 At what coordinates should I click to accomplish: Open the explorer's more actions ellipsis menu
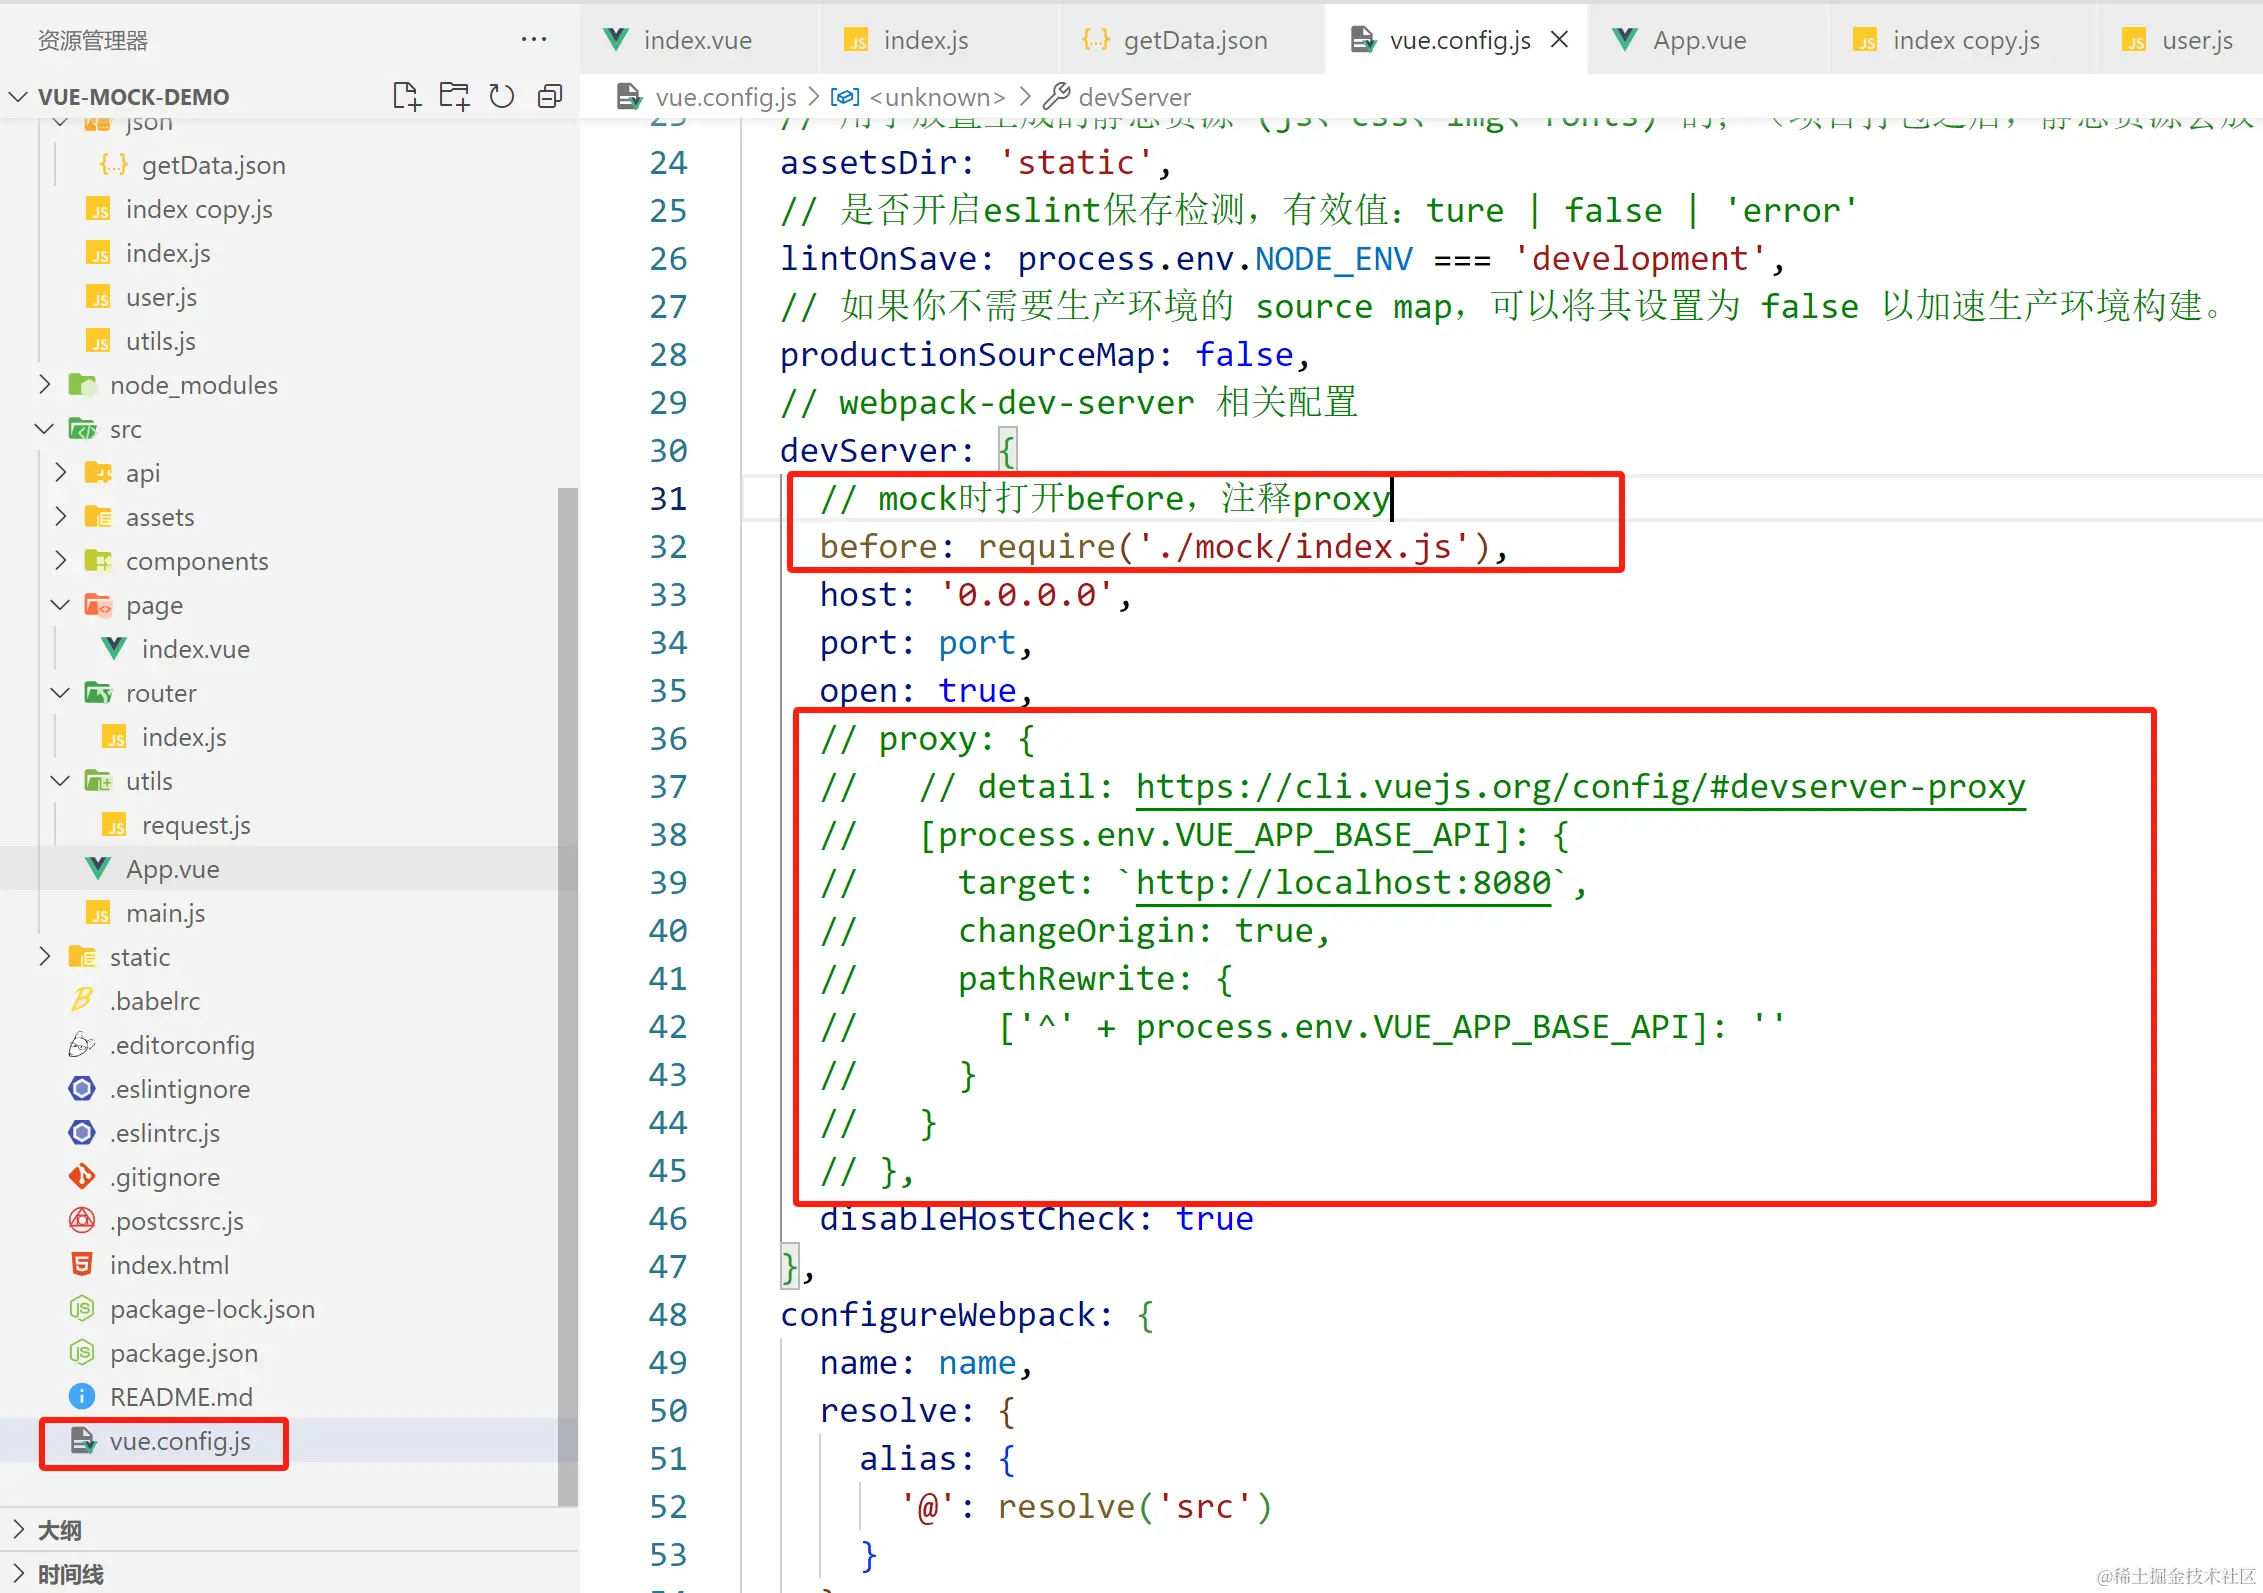(534, 40)
